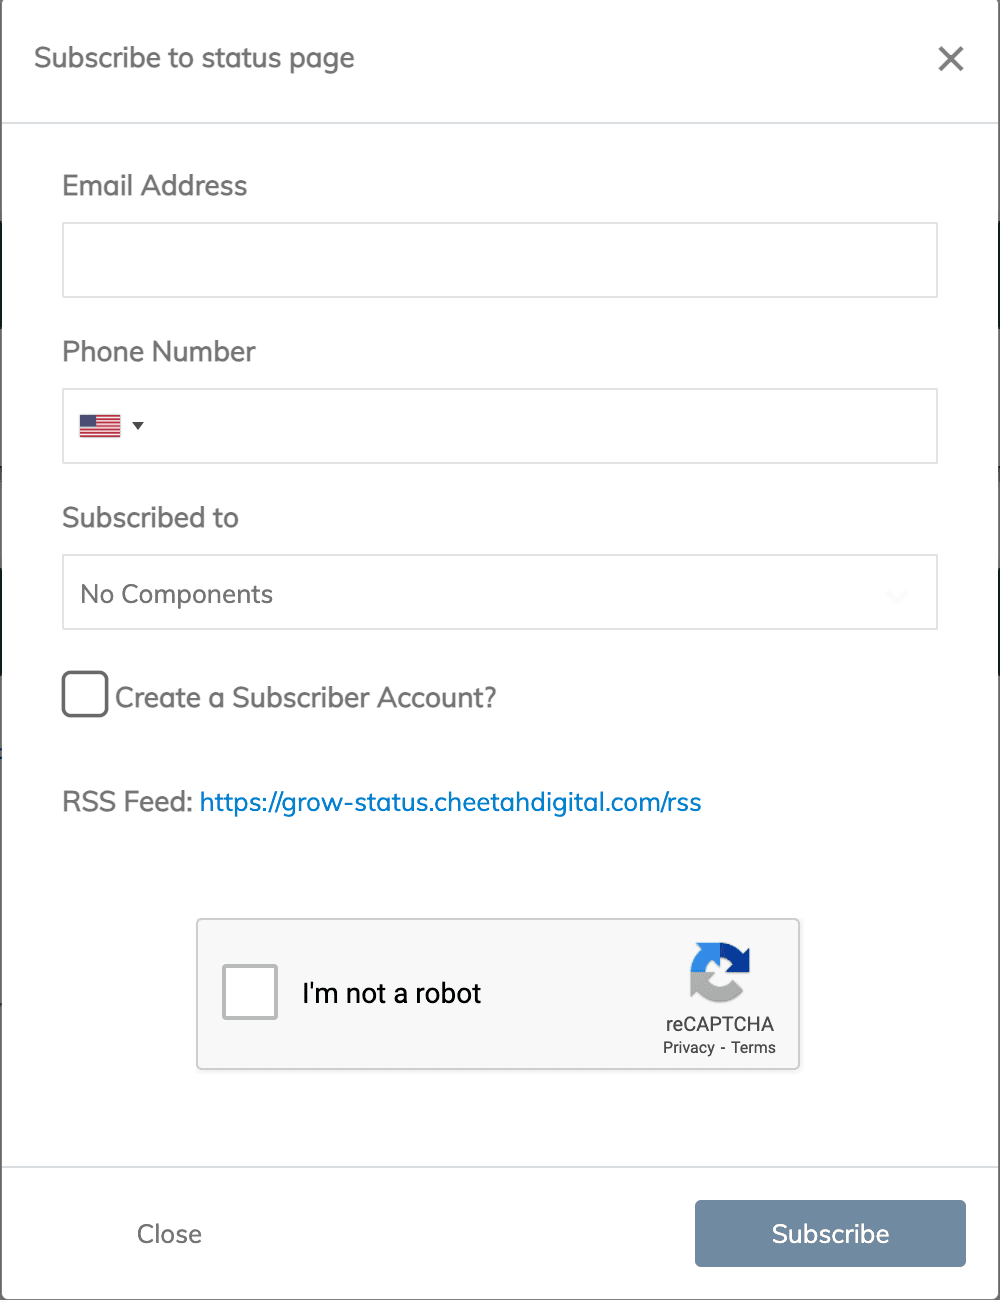Viewport: 1000px width, 1300px height.
Task: Click the Phone Number label
Action: 159,352
